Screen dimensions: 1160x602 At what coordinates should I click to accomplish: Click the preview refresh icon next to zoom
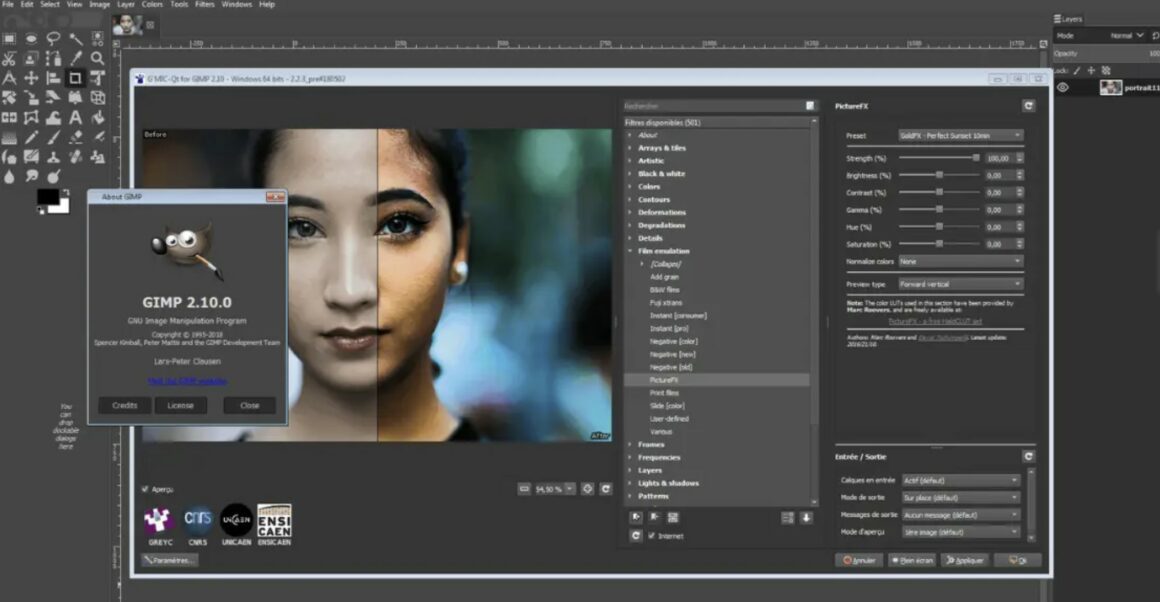point(606,489)
